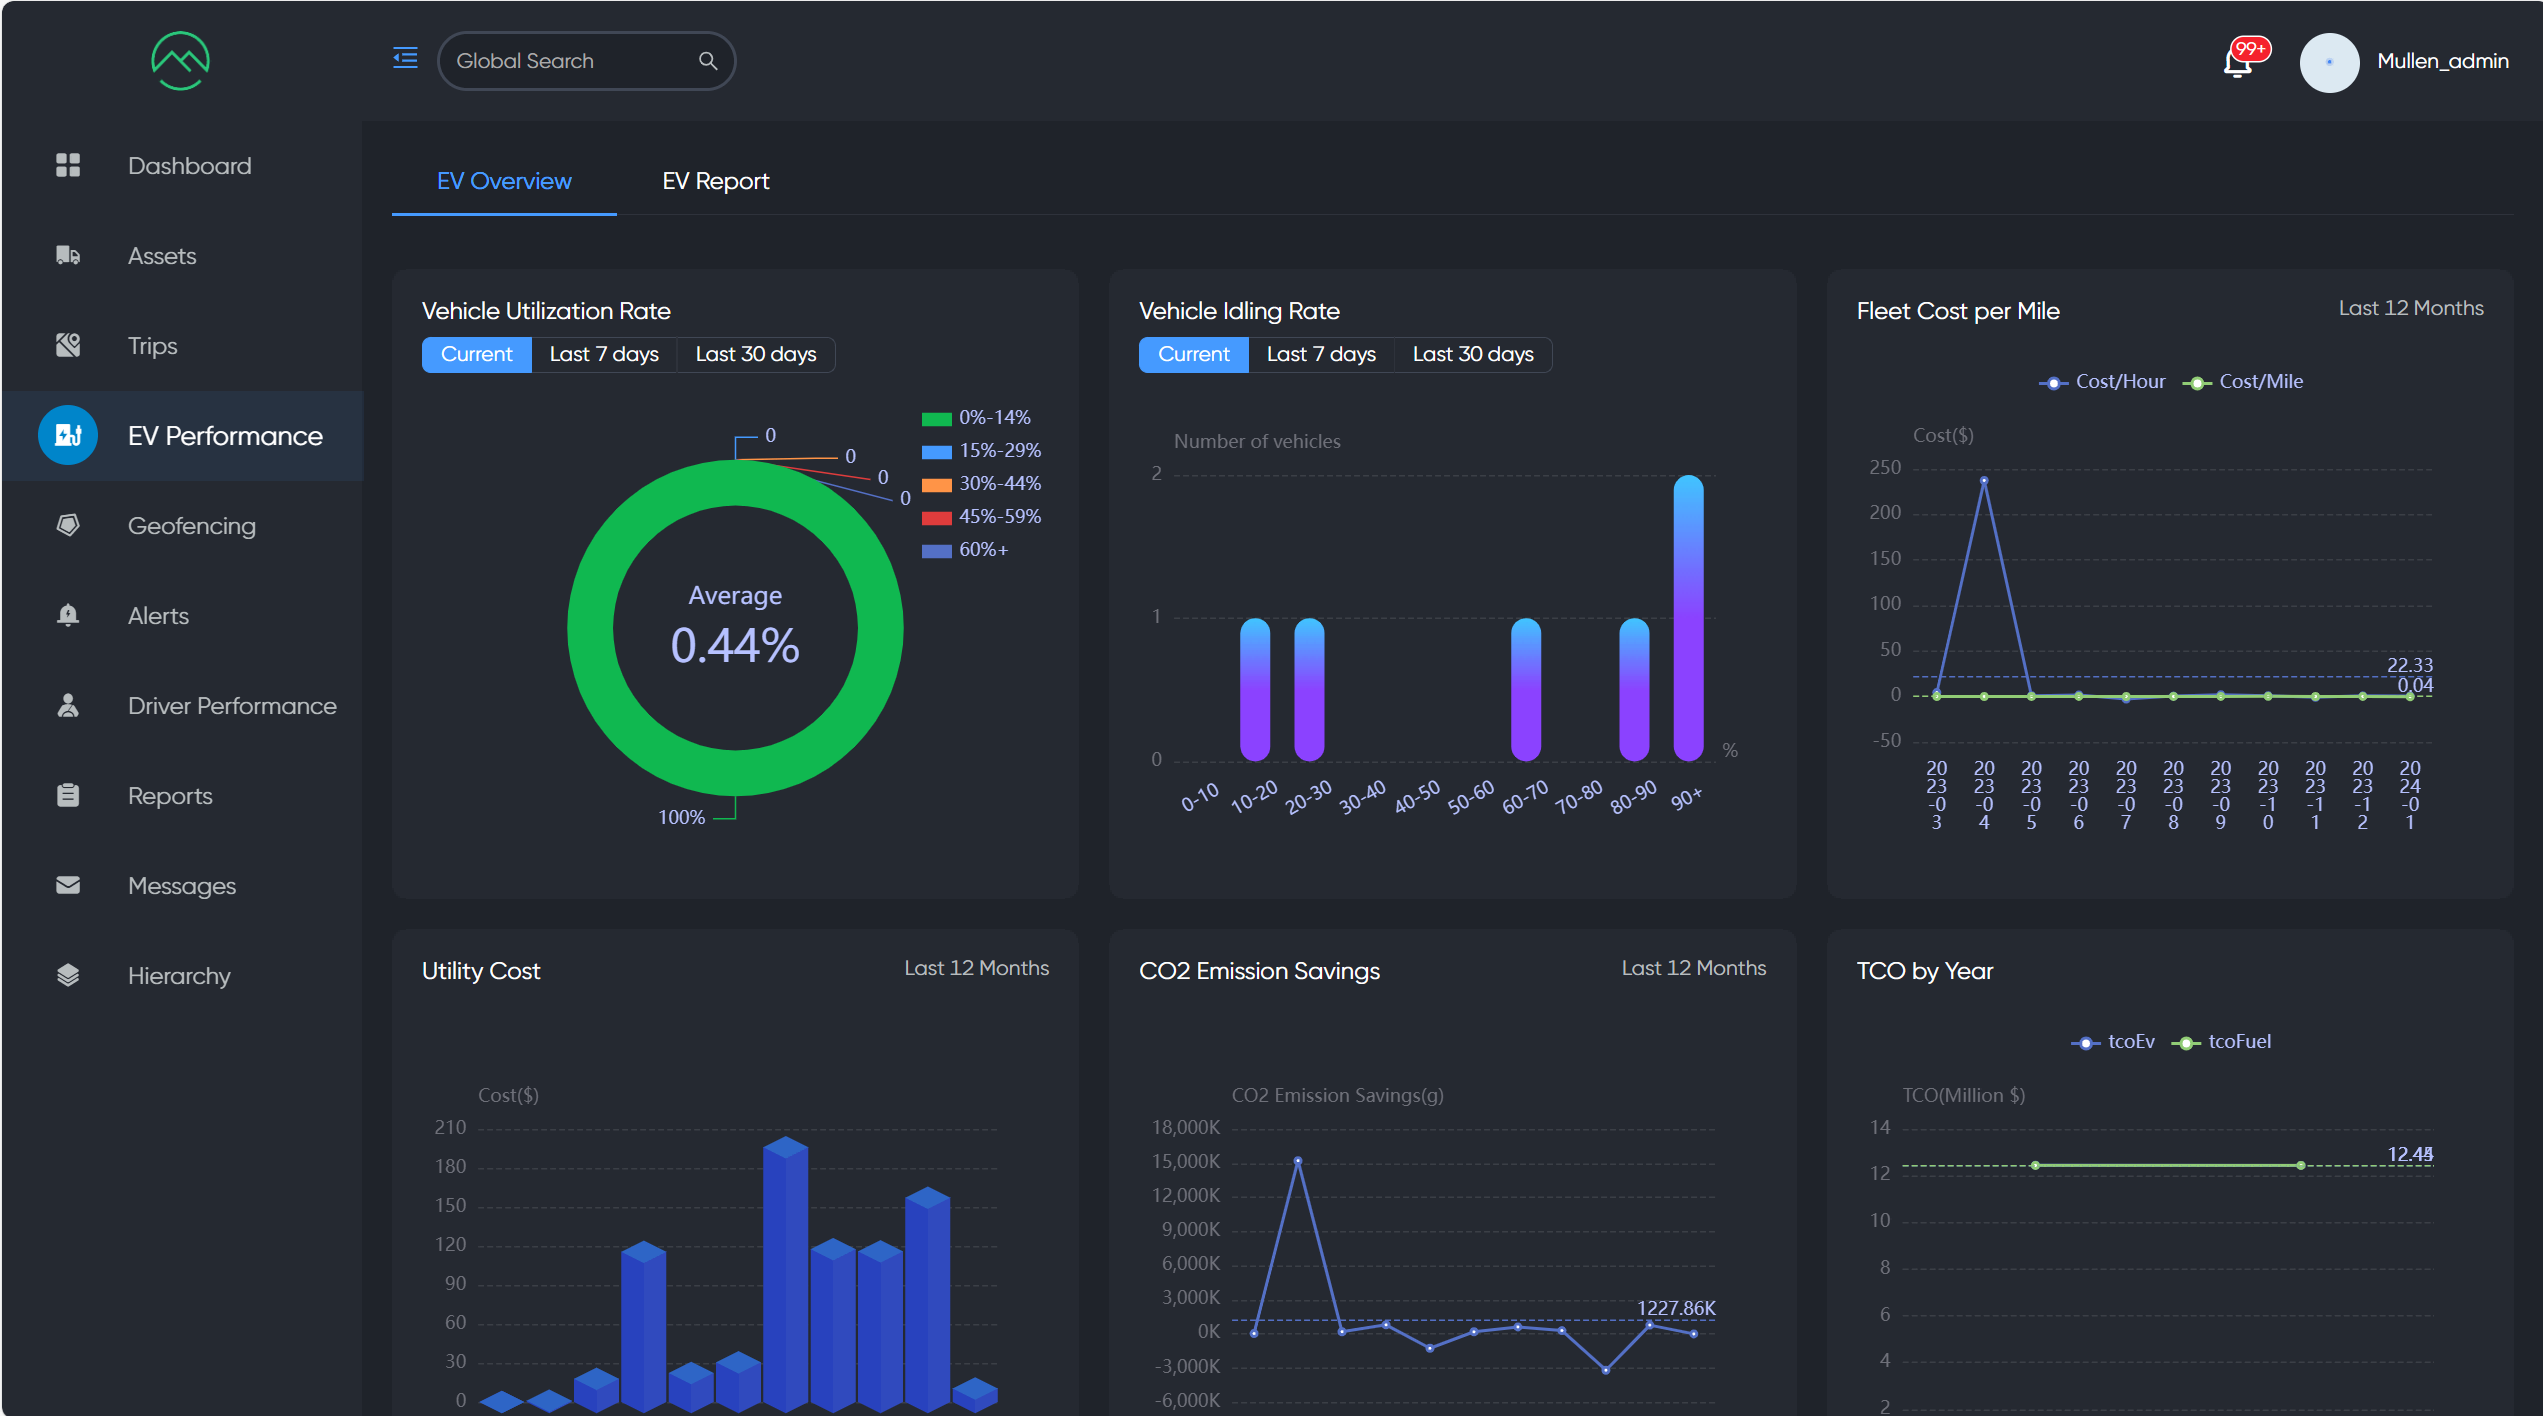Toggle Cost/Mile series in Fleet Cost legend
This screenshot has height=1416, width=2543.
pyautogui.click(x=2243, y=382)
